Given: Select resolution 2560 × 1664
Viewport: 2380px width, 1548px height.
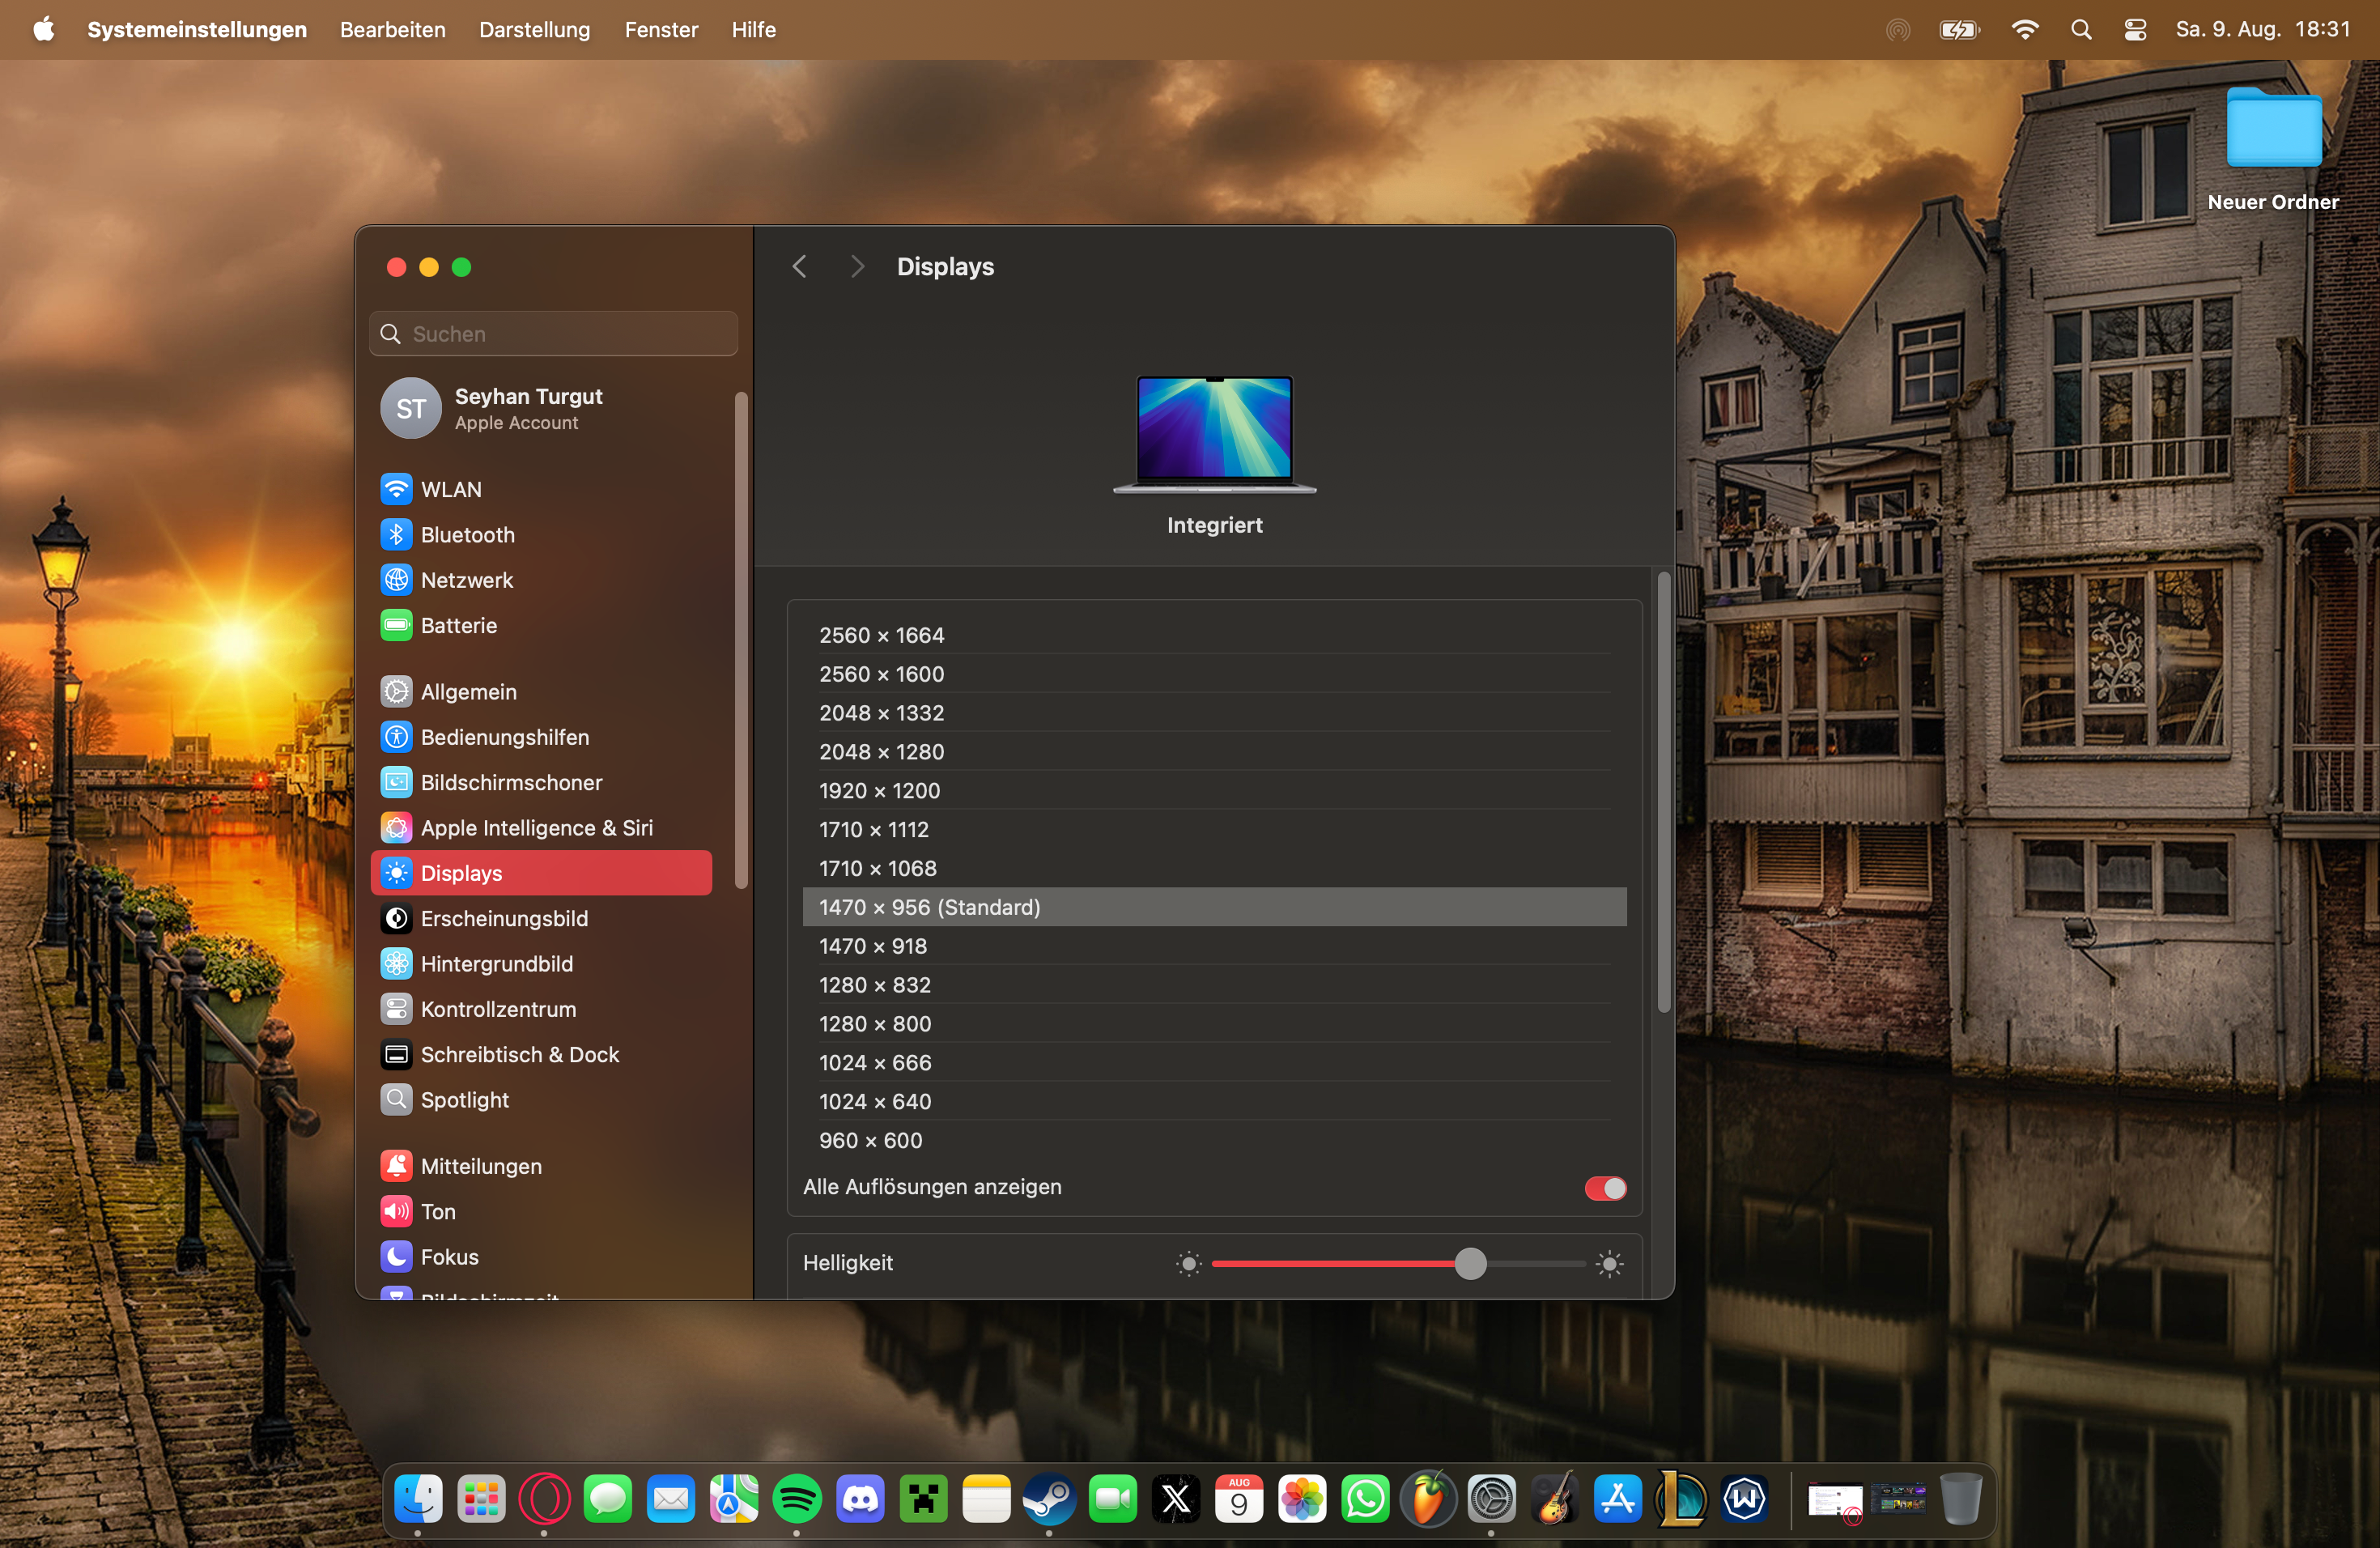Looking at the screenshot, I should (1215, 635).
